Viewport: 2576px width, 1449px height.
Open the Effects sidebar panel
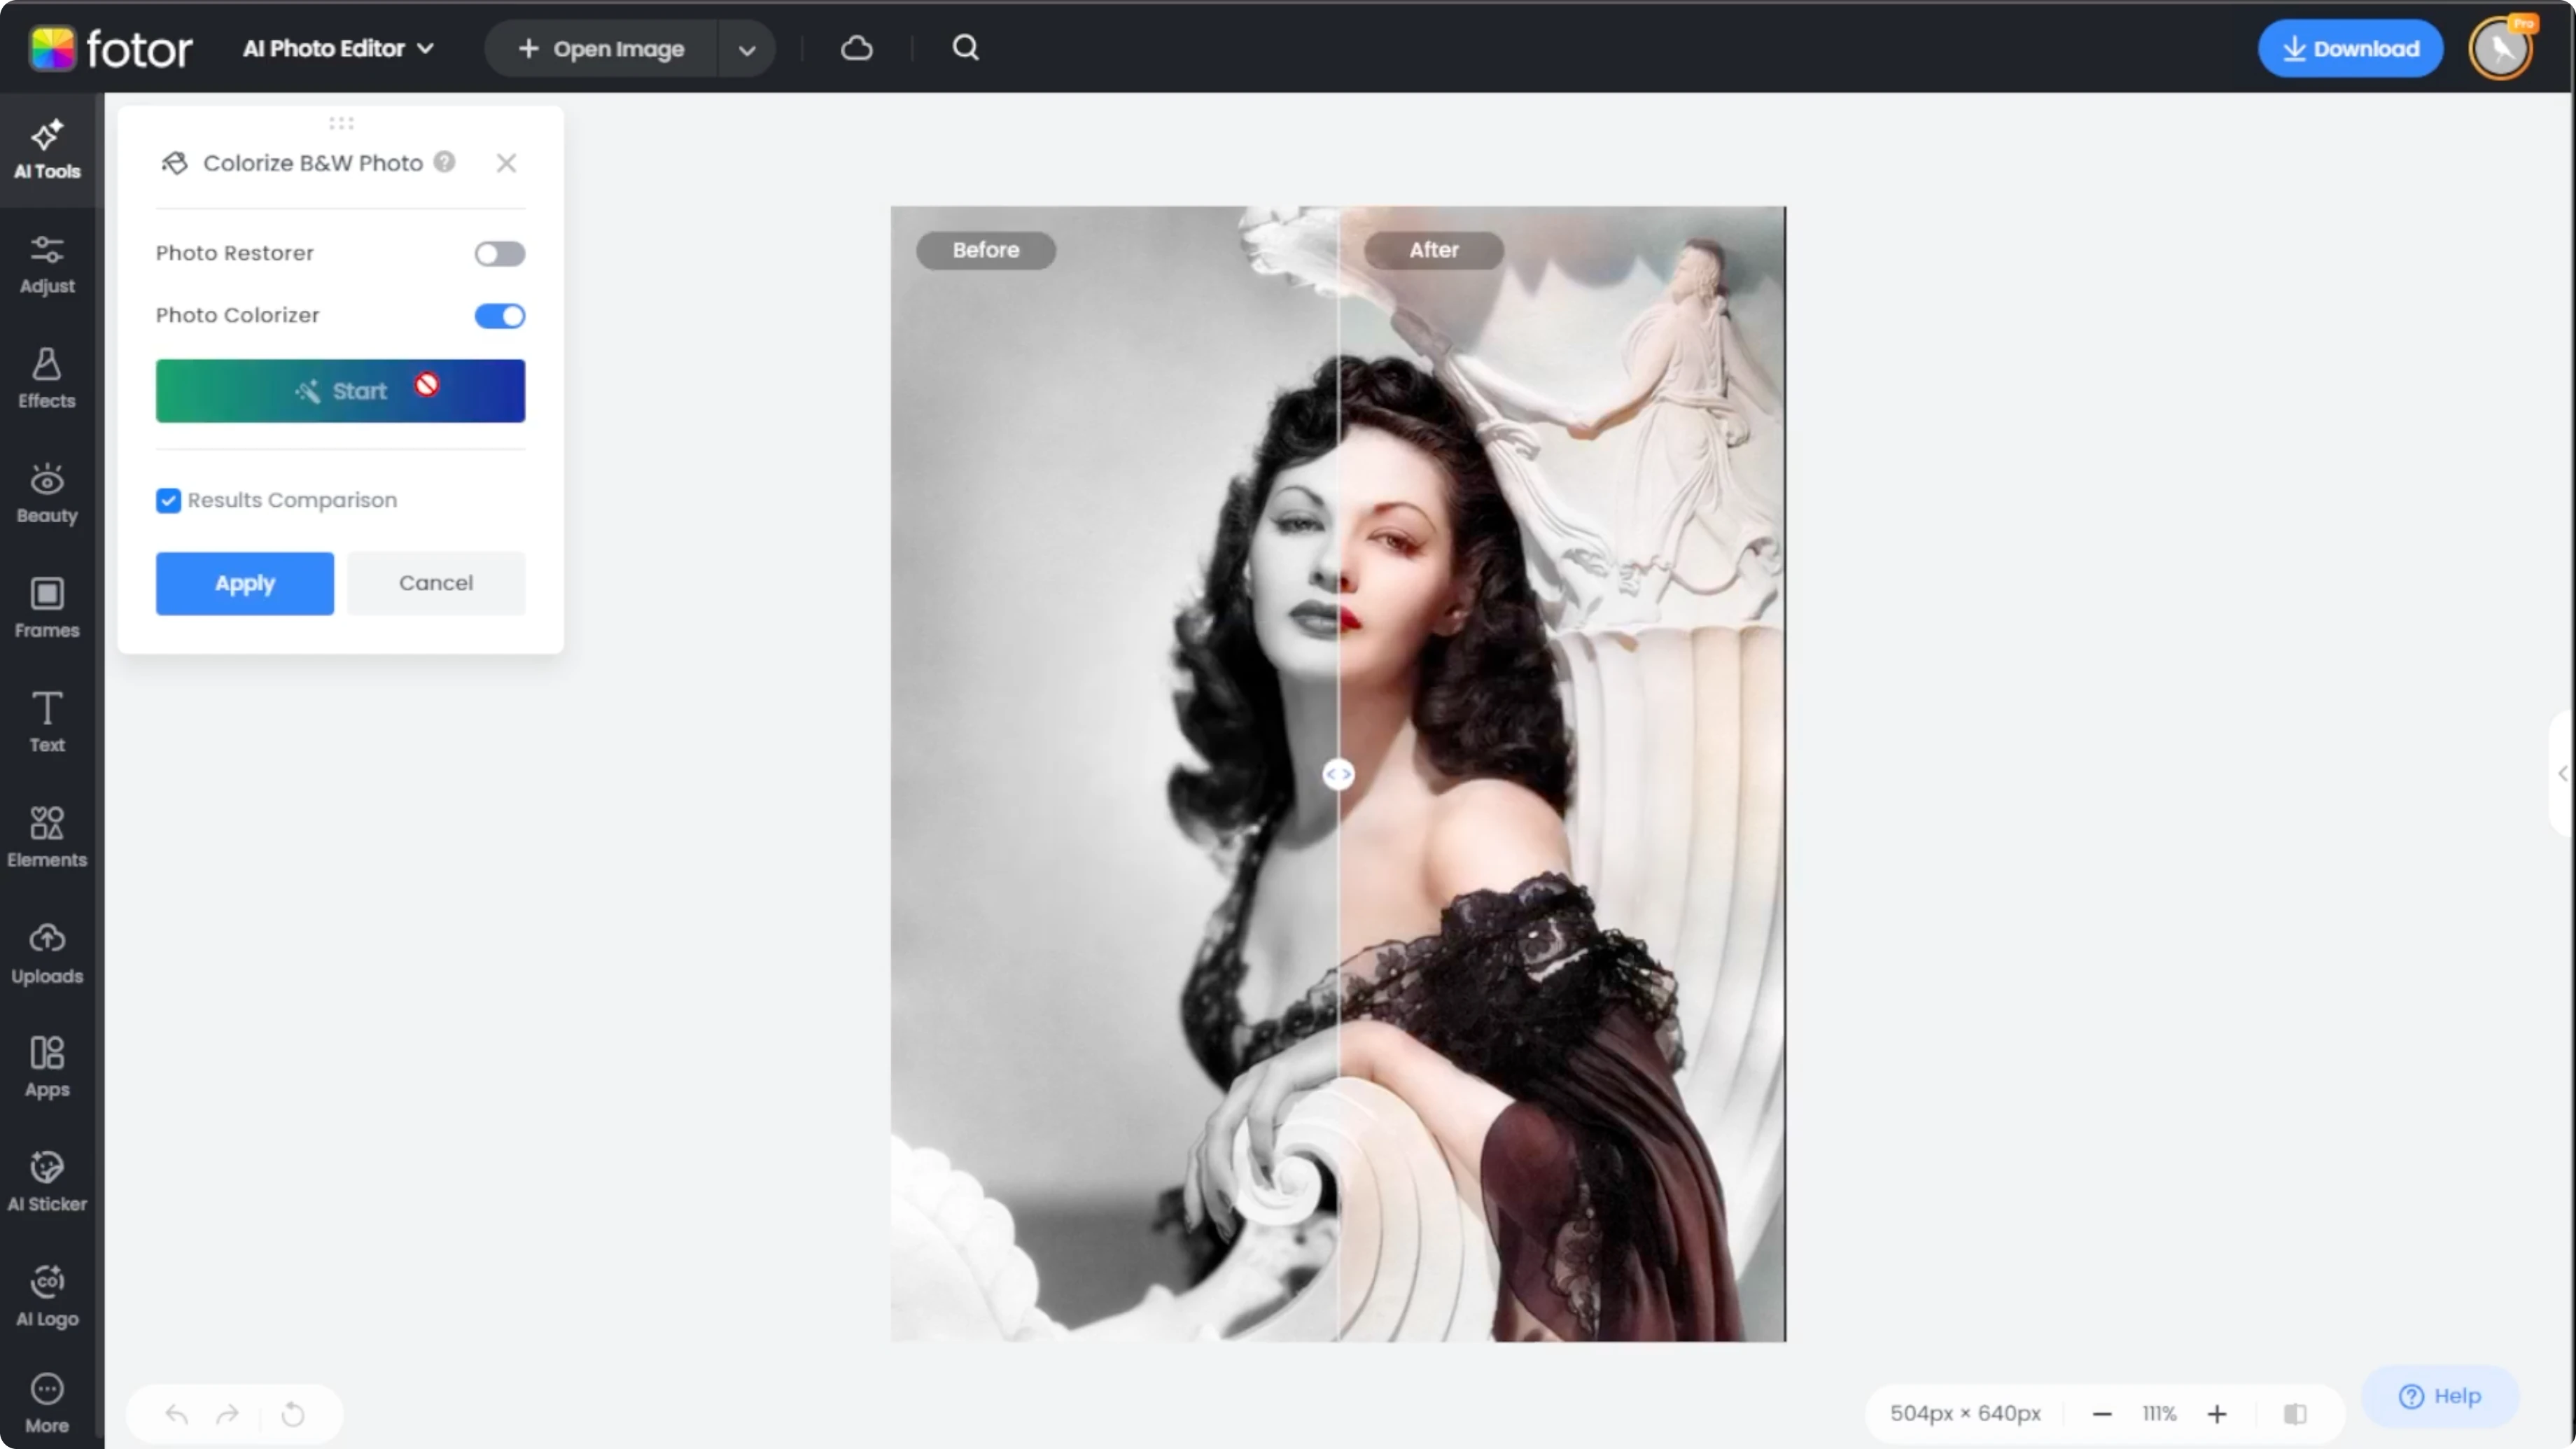click(47, 379)
